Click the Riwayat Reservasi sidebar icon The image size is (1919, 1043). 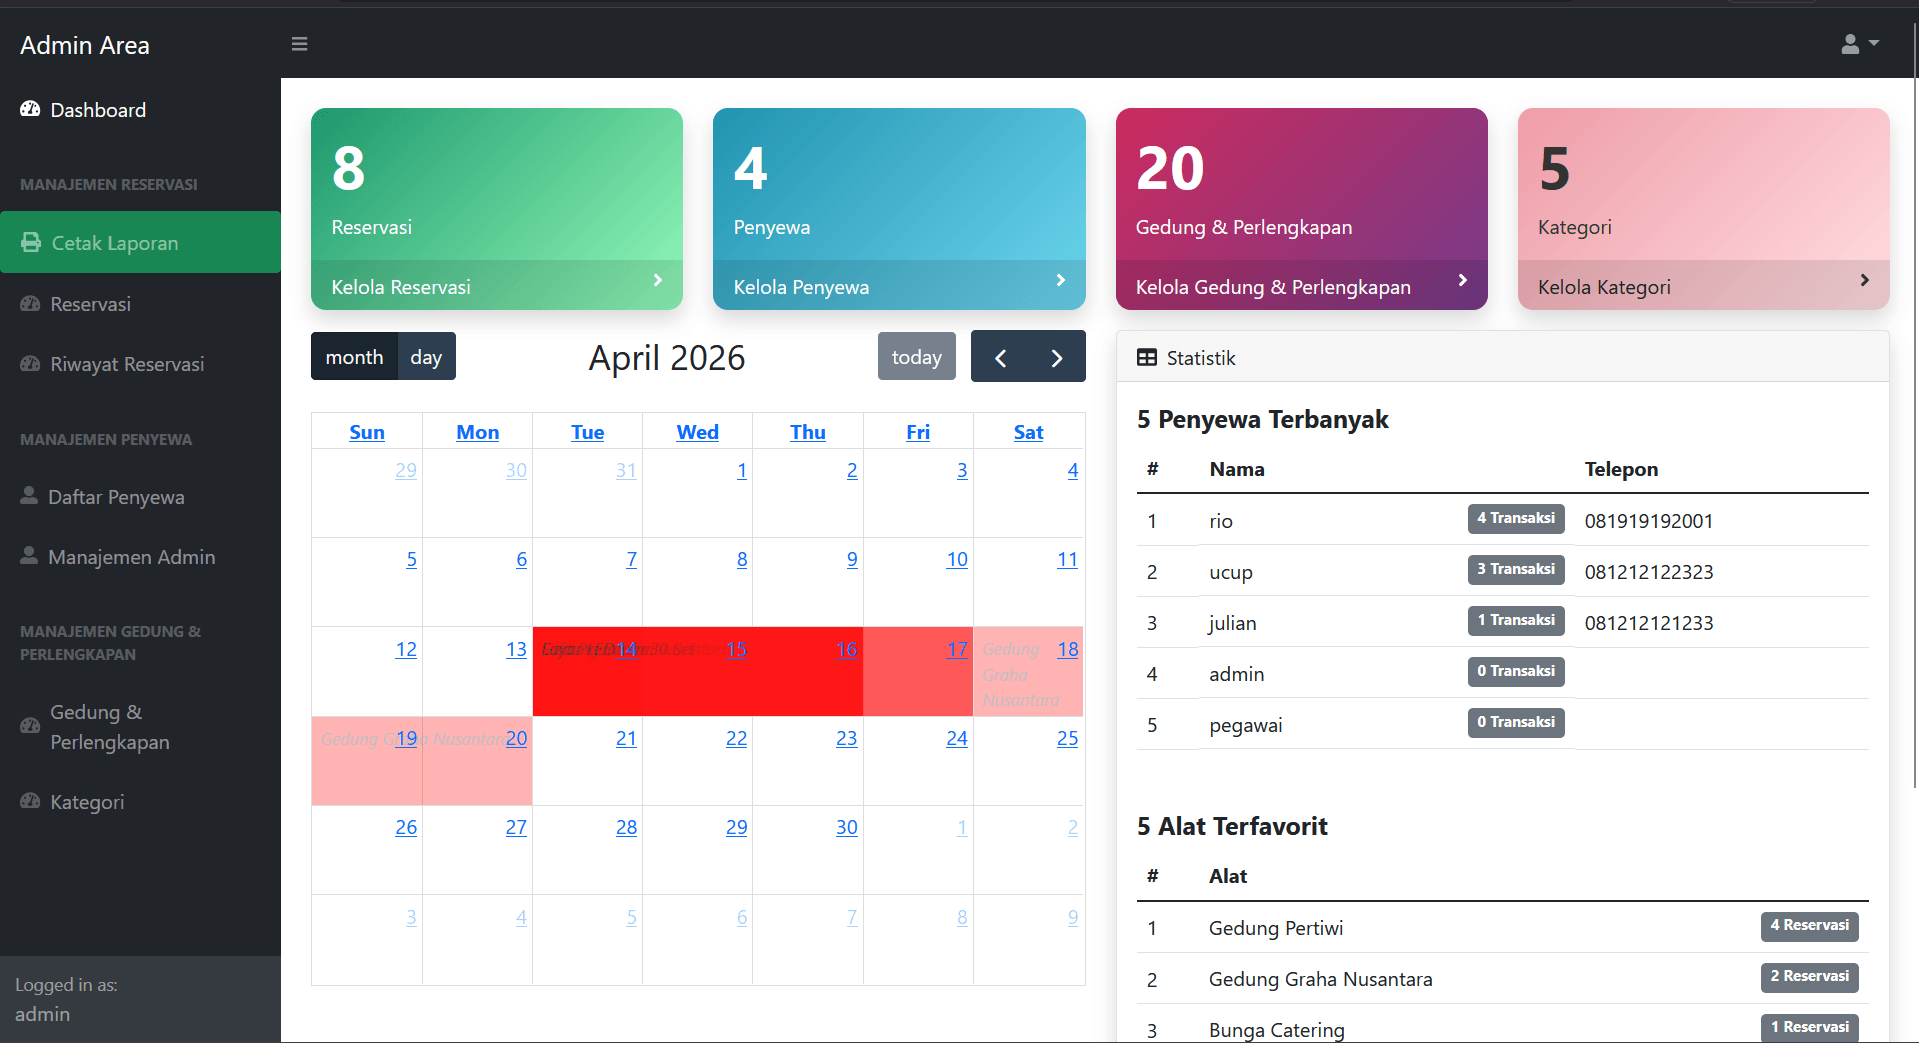tap(30, 364)
